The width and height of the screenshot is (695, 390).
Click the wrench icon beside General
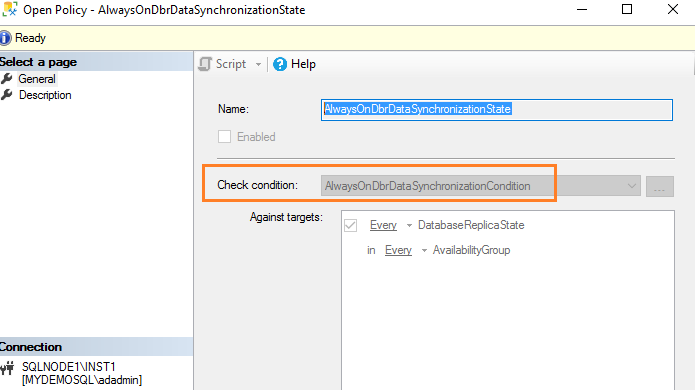(7, 79)
